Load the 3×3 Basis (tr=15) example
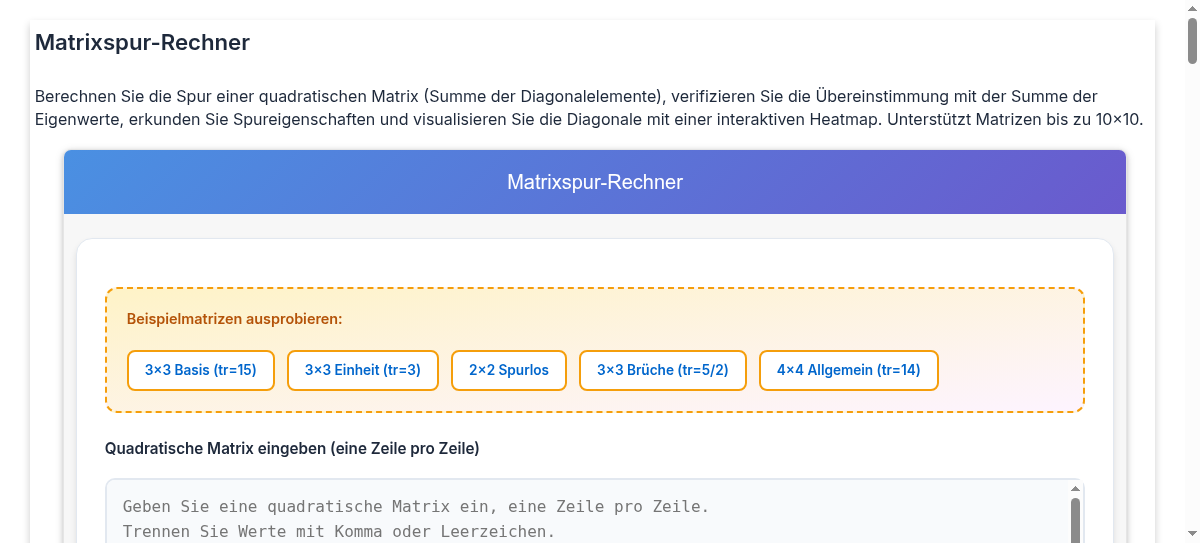The height and width of the screenshot is (543, 1200). point(200,370)
